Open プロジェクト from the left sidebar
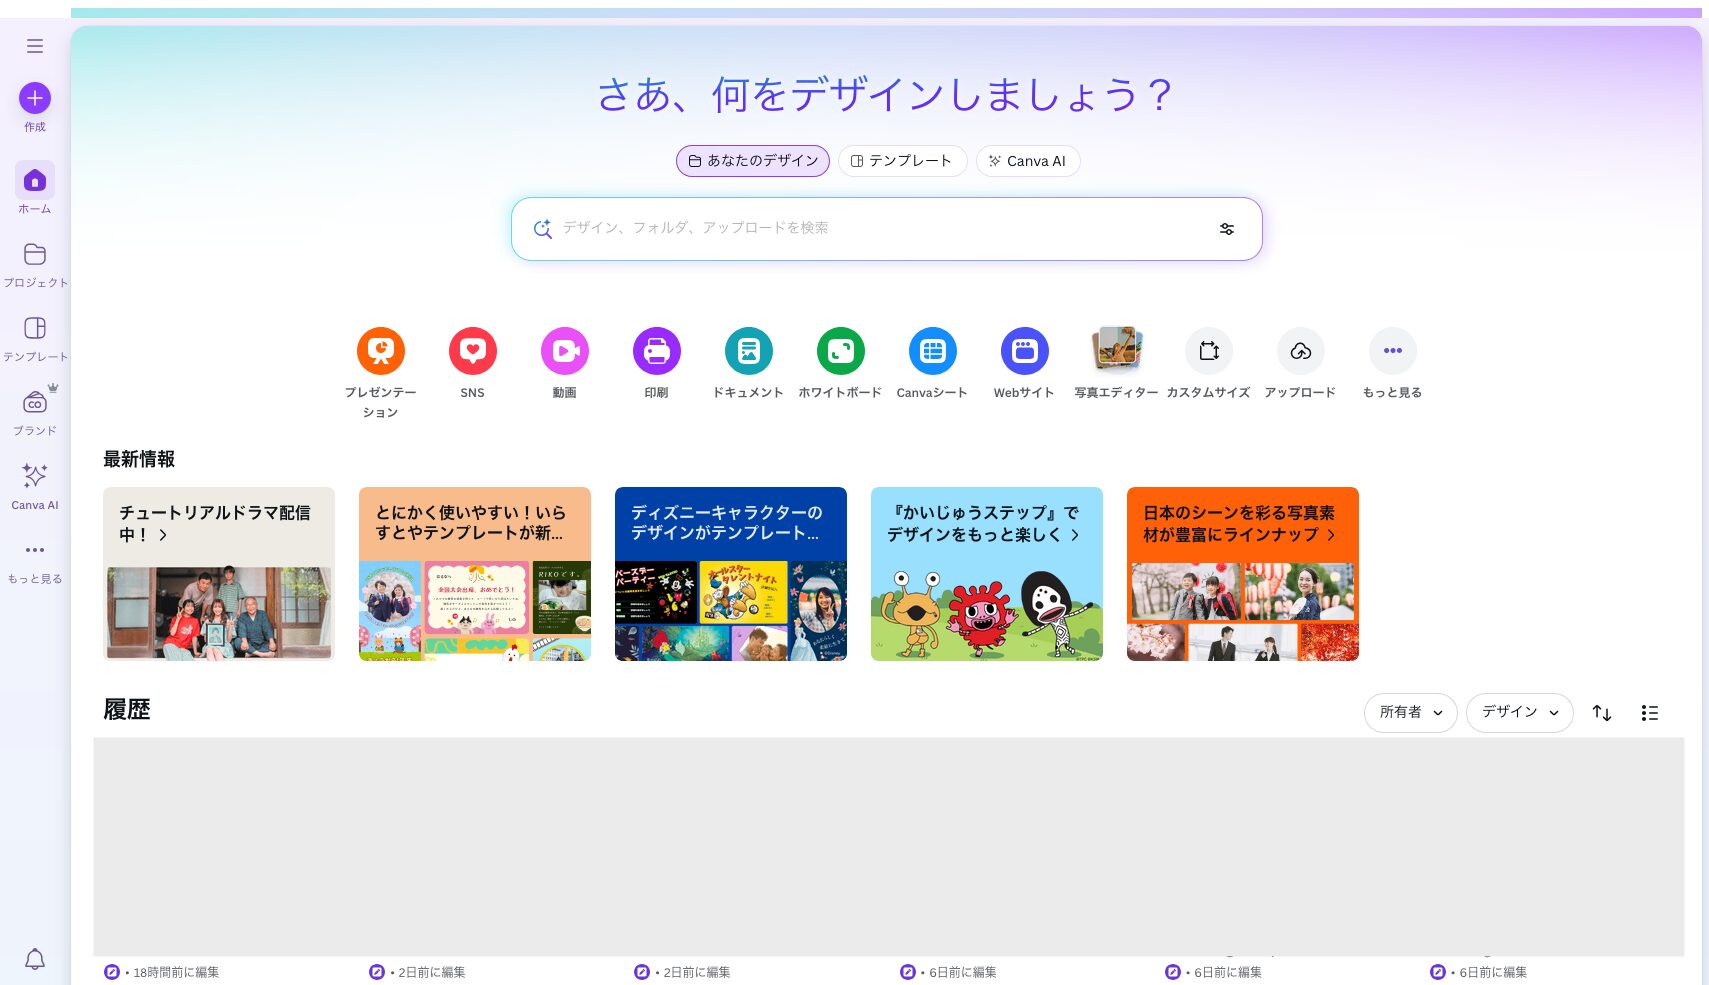The image size is (1709, 985). coord(35,264)
